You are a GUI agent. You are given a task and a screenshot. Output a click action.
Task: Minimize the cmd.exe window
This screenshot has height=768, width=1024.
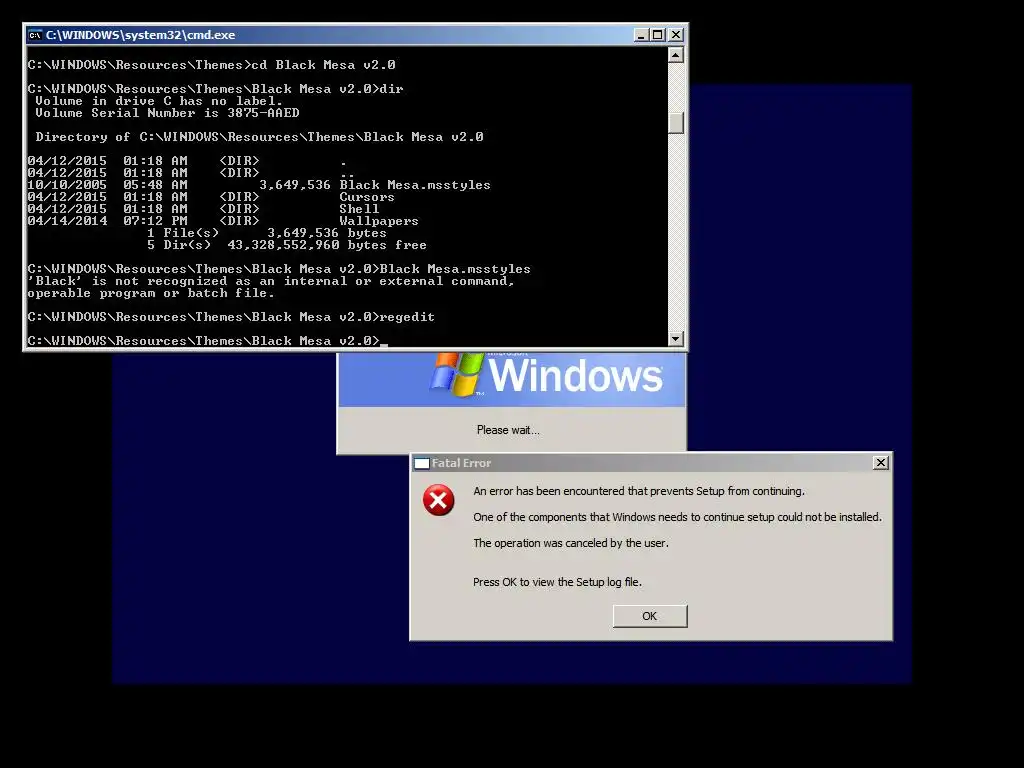point(641,35)
